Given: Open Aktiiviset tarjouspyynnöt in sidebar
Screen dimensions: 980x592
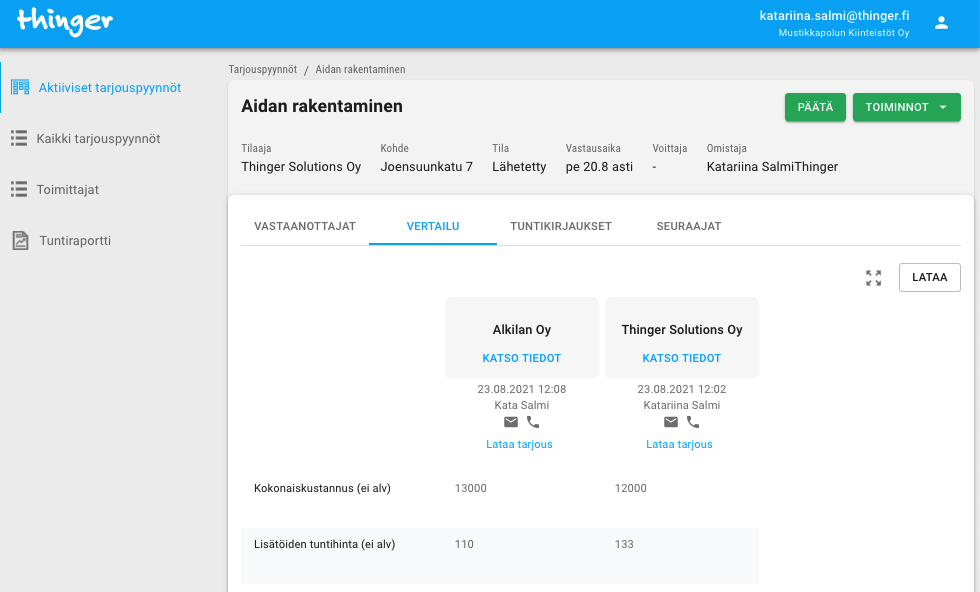Looking at the screenshot, I should (110, 88).
